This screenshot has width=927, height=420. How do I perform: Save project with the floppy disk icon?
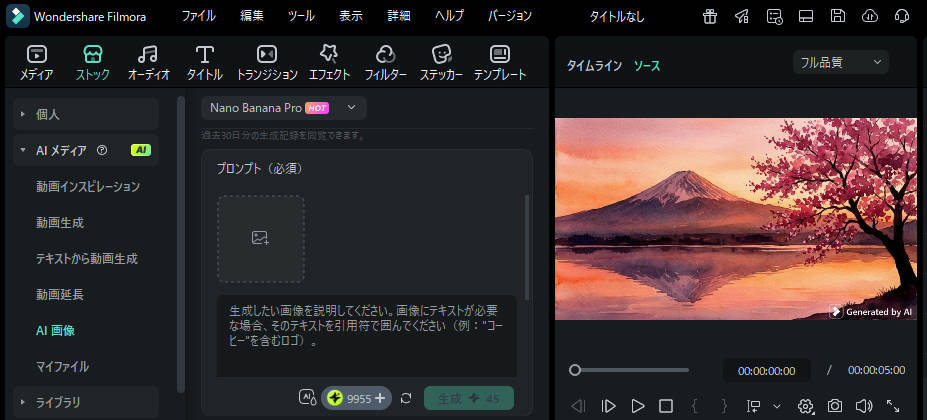coord(838,16)
